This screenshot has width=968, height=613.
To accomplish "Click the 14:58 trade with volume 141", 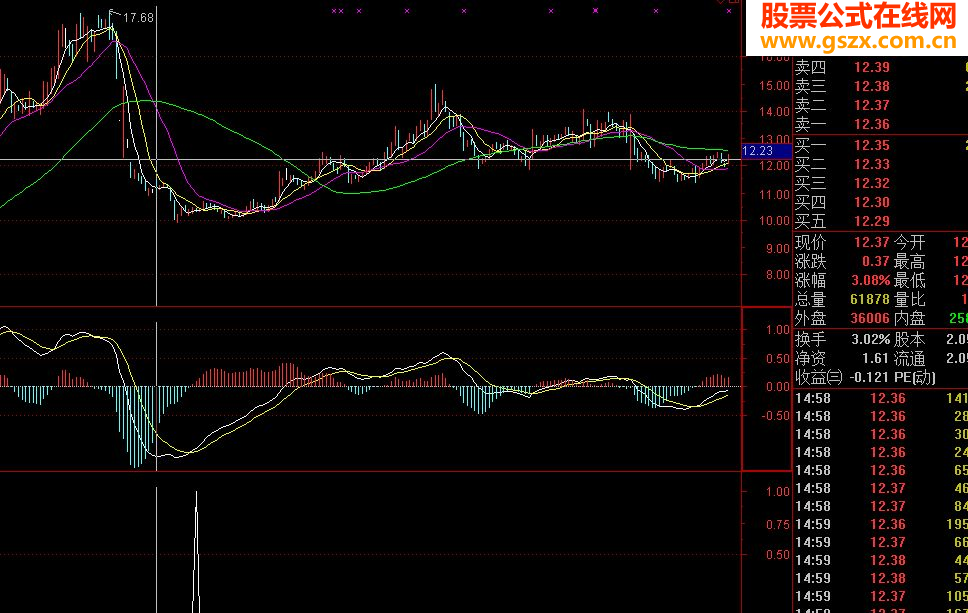I will [881, 399].
